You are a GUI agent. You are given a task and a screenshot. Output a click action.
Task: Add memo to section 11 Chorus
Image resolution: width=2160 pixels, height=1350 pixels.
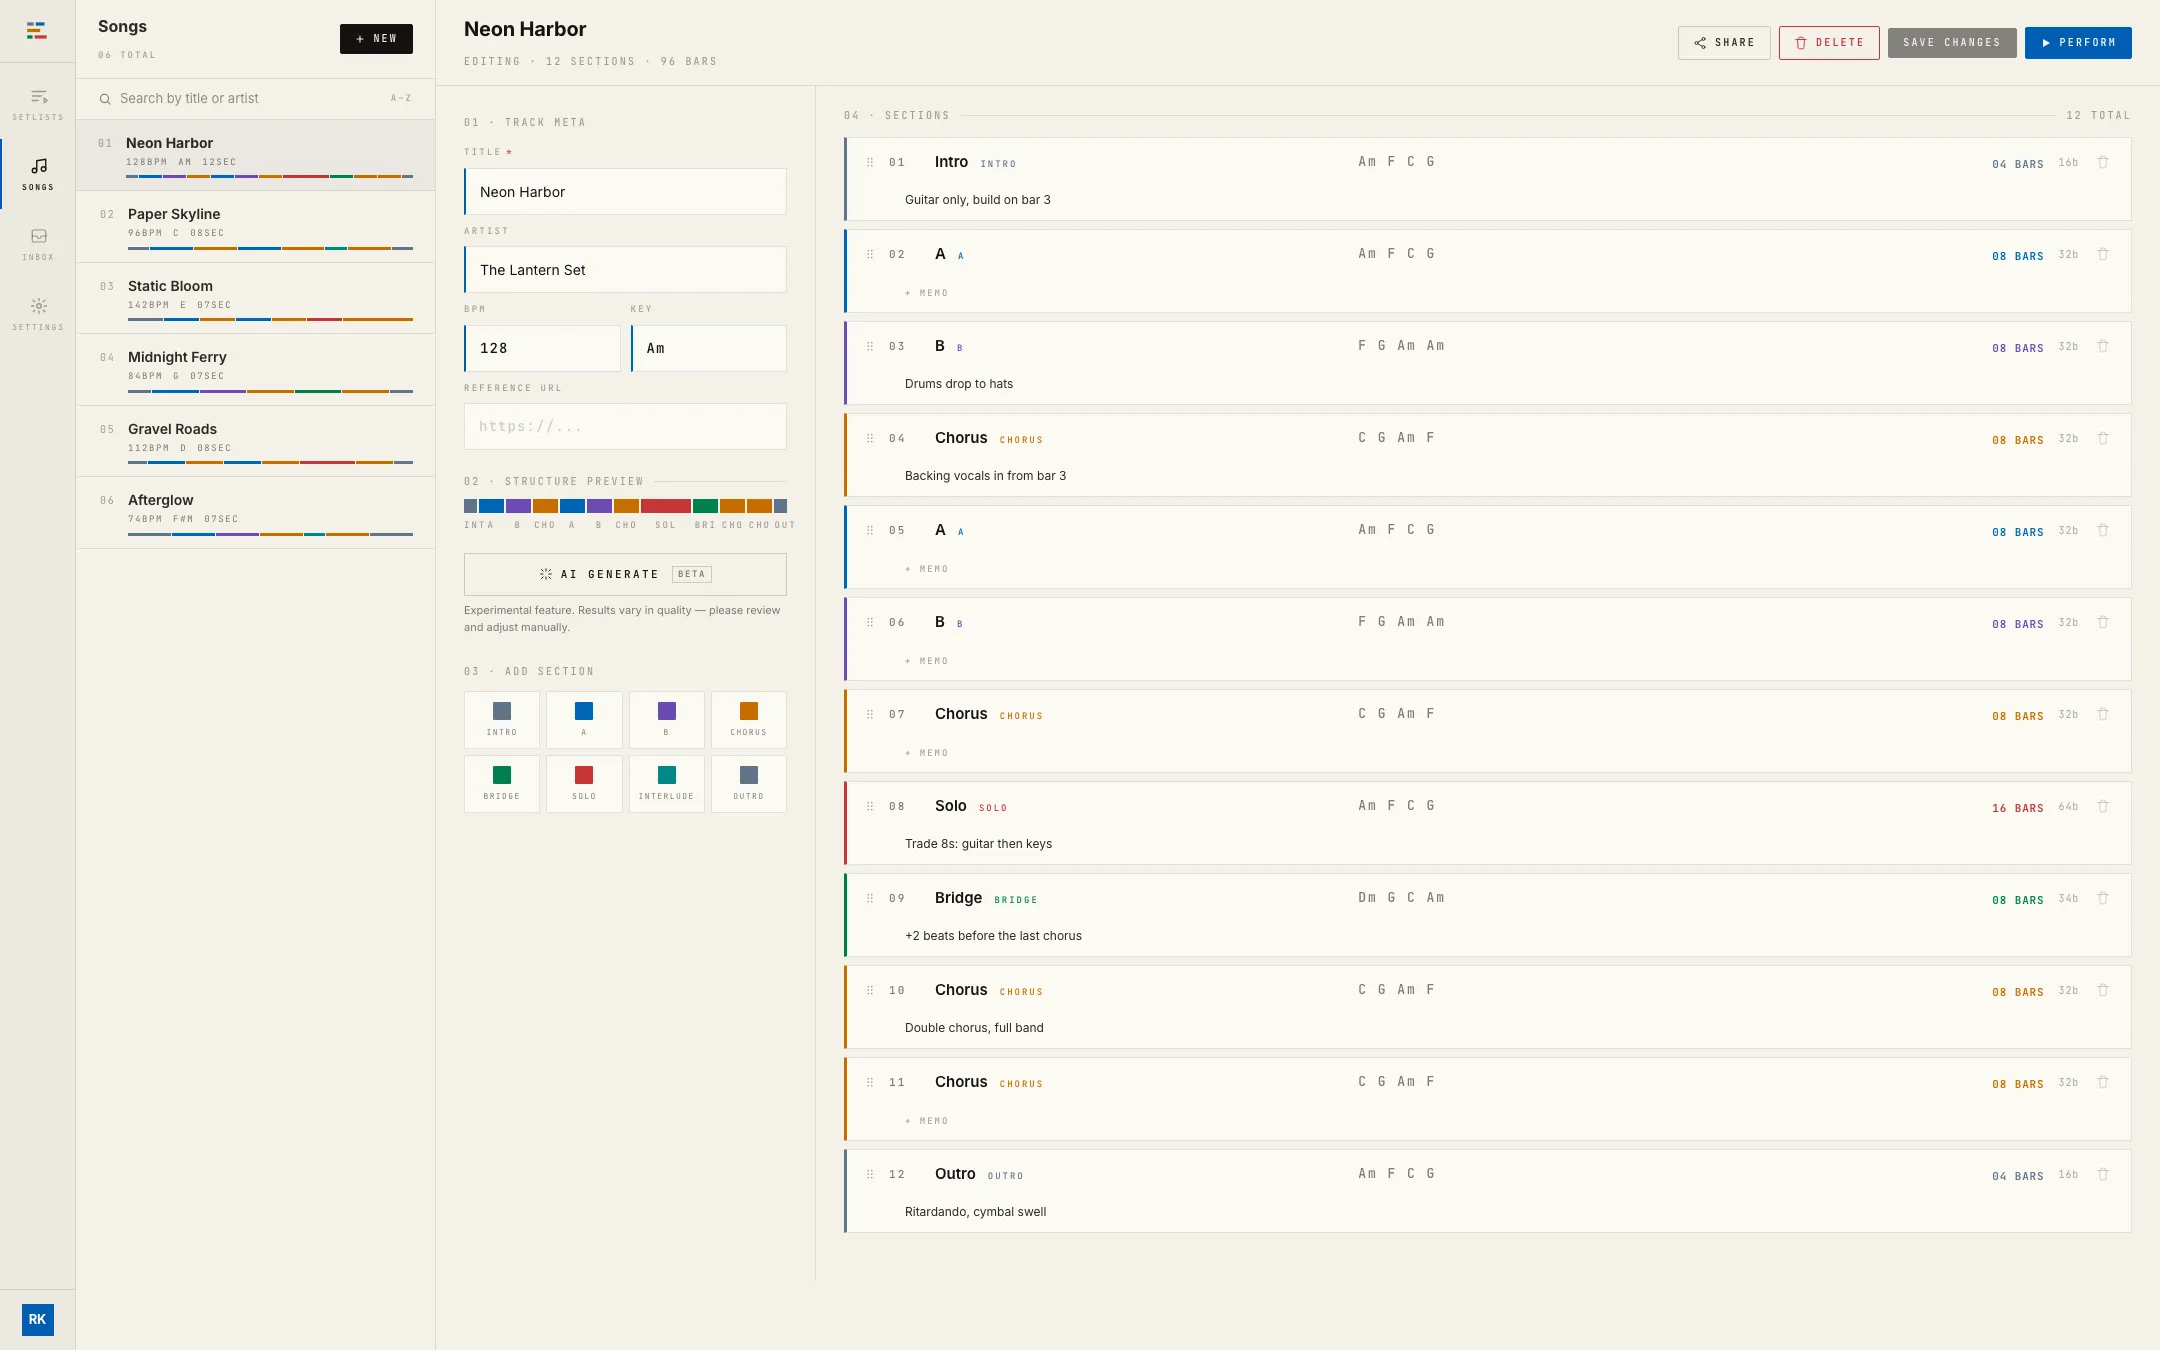(927, 1121)
